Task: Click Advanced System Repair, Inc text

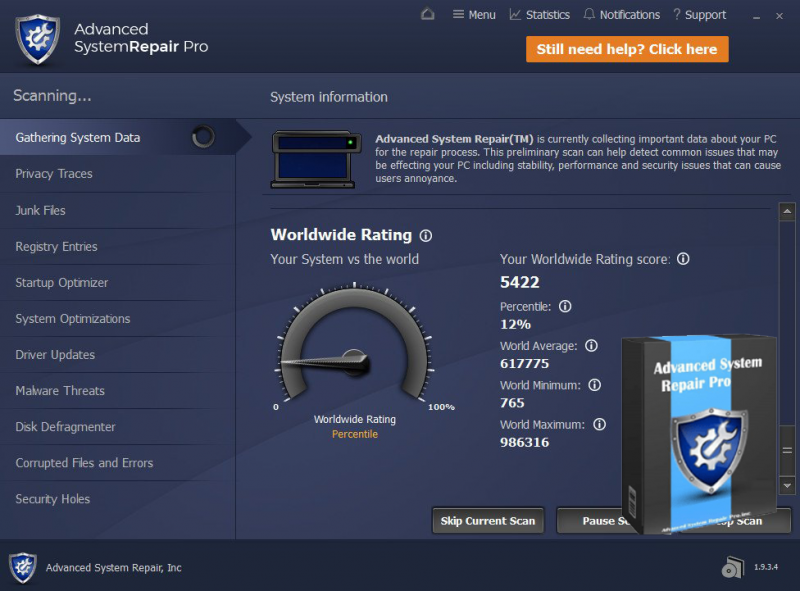Action: [114, 568]
